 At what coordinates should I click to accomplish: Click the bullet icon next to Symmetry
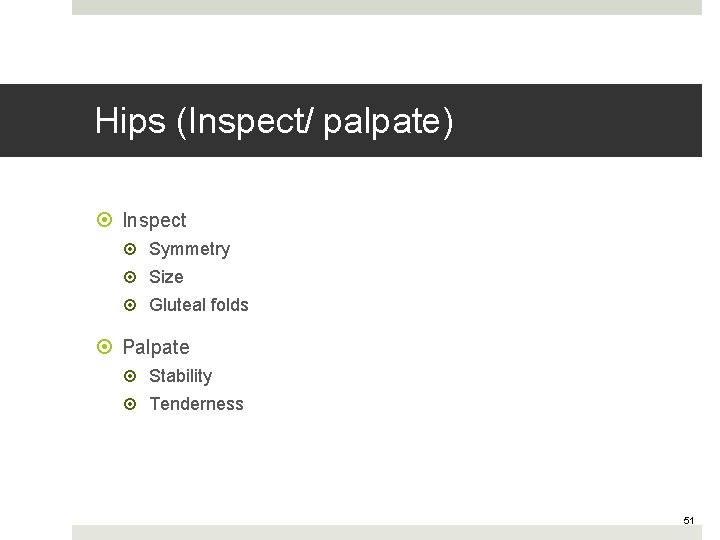pyautogui.click(x=130, y=249)
